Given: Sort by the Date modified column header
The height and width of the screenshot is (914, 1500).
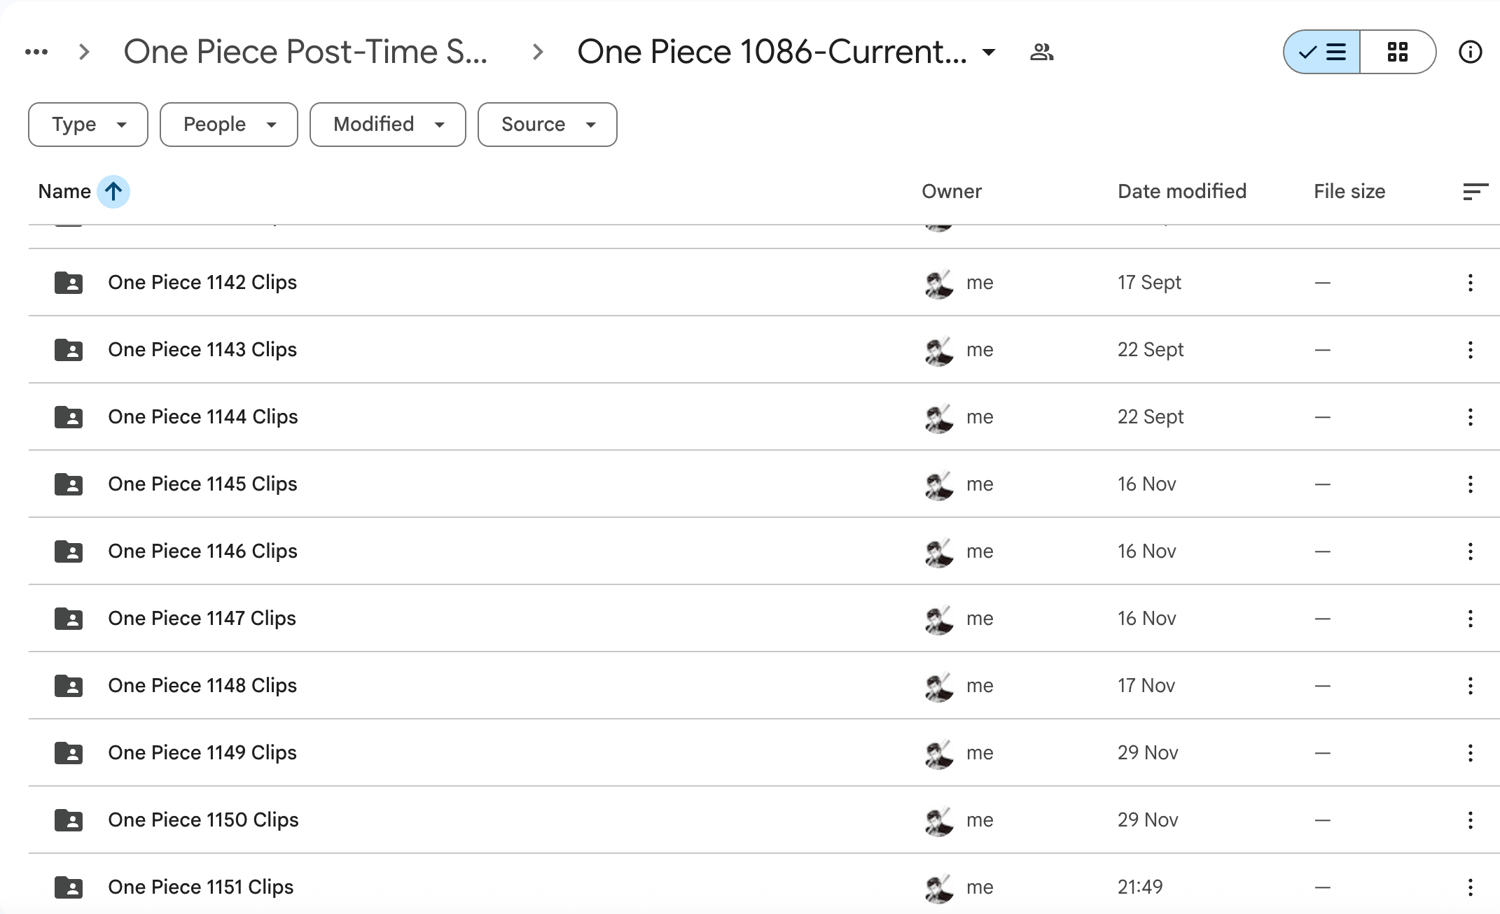Looking at the screenshot, I should point(1181,191).
